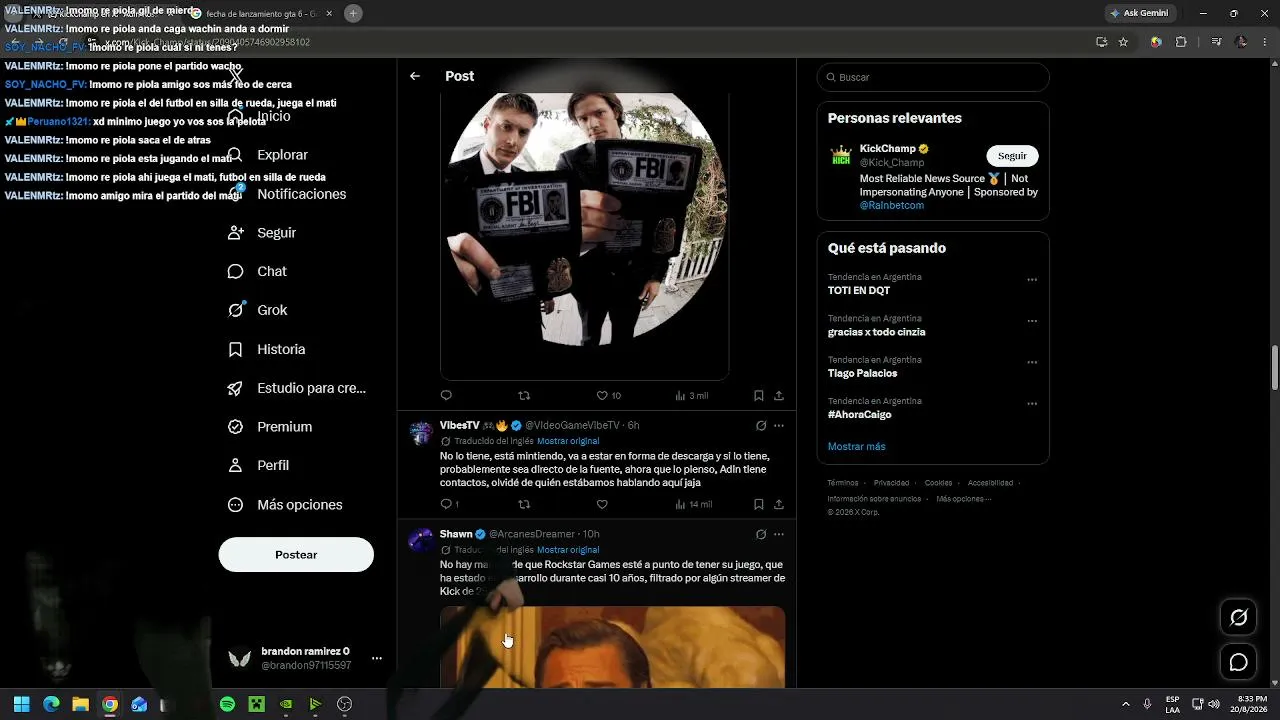Show original text of the VibesTV post
1280x720 pixels.
(568, 441)
